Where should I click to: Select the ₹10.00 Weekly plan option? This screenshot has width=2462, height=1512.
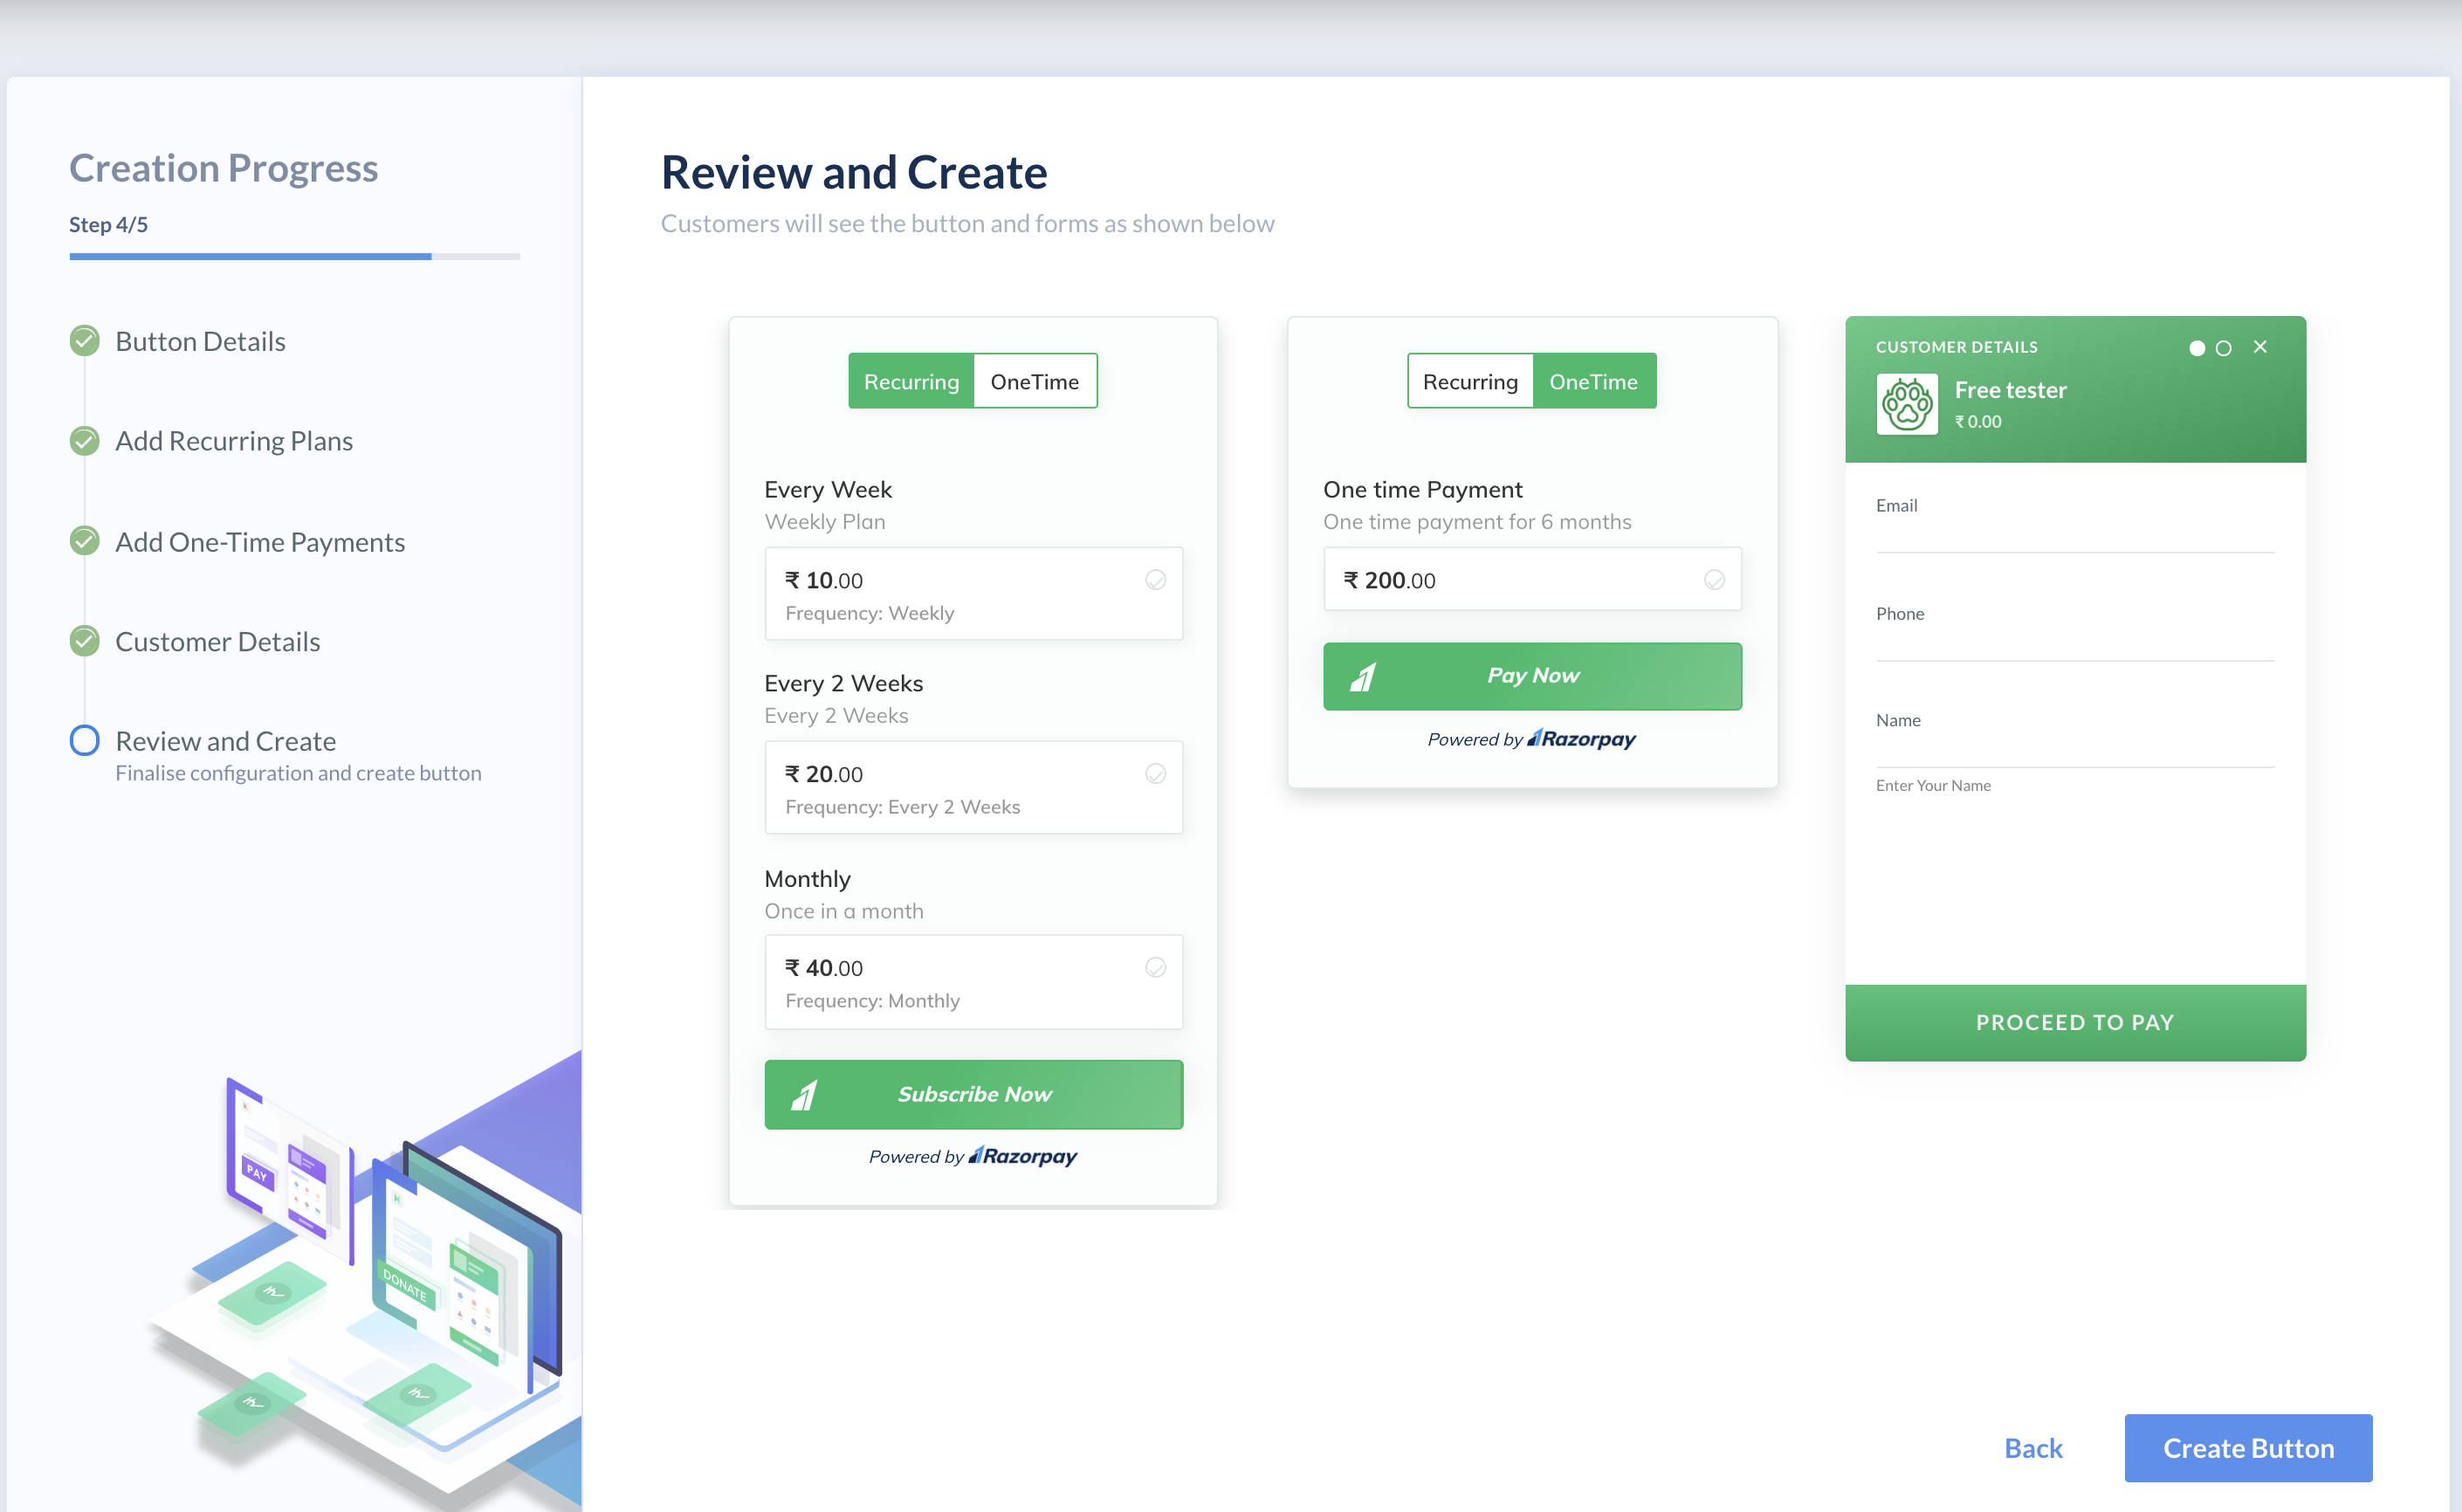(973, 594)
